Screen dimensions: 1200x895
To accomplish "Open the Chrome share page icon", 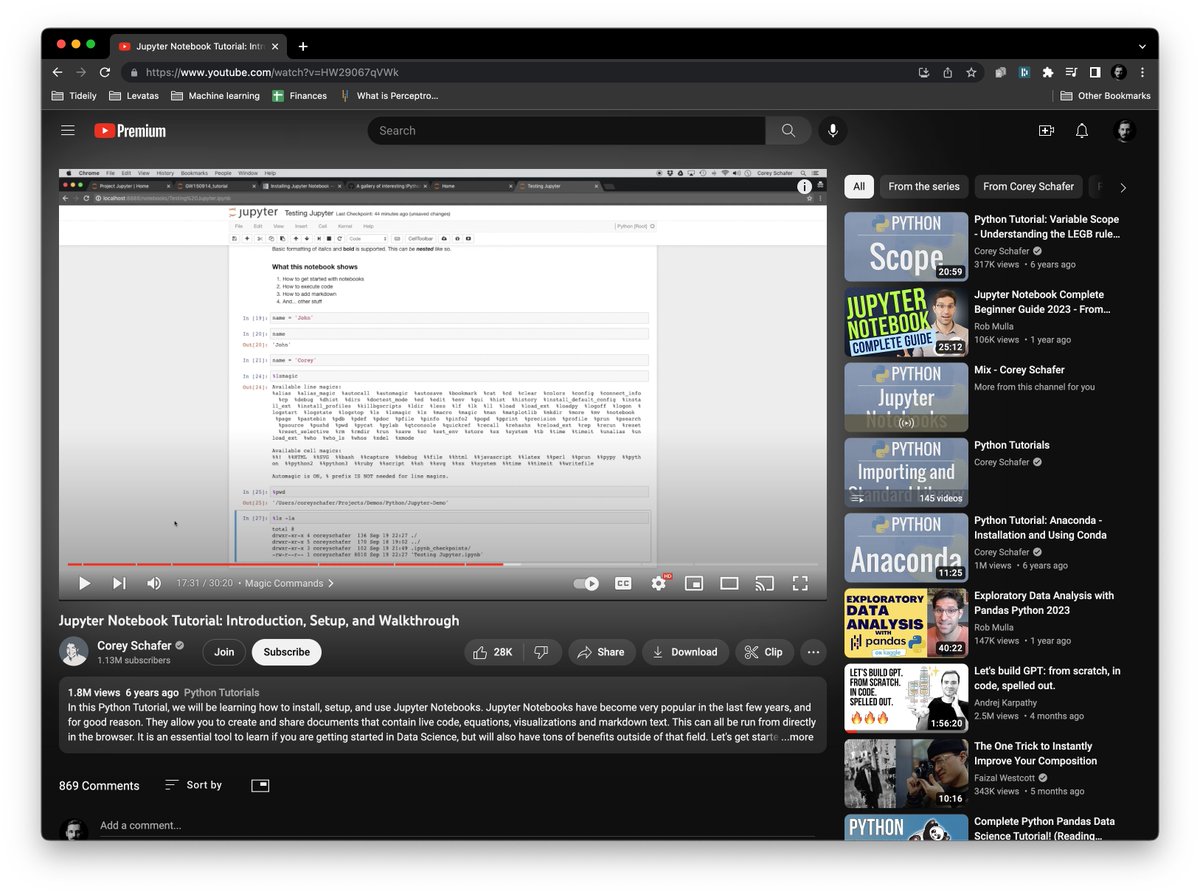I will point(947,72).
